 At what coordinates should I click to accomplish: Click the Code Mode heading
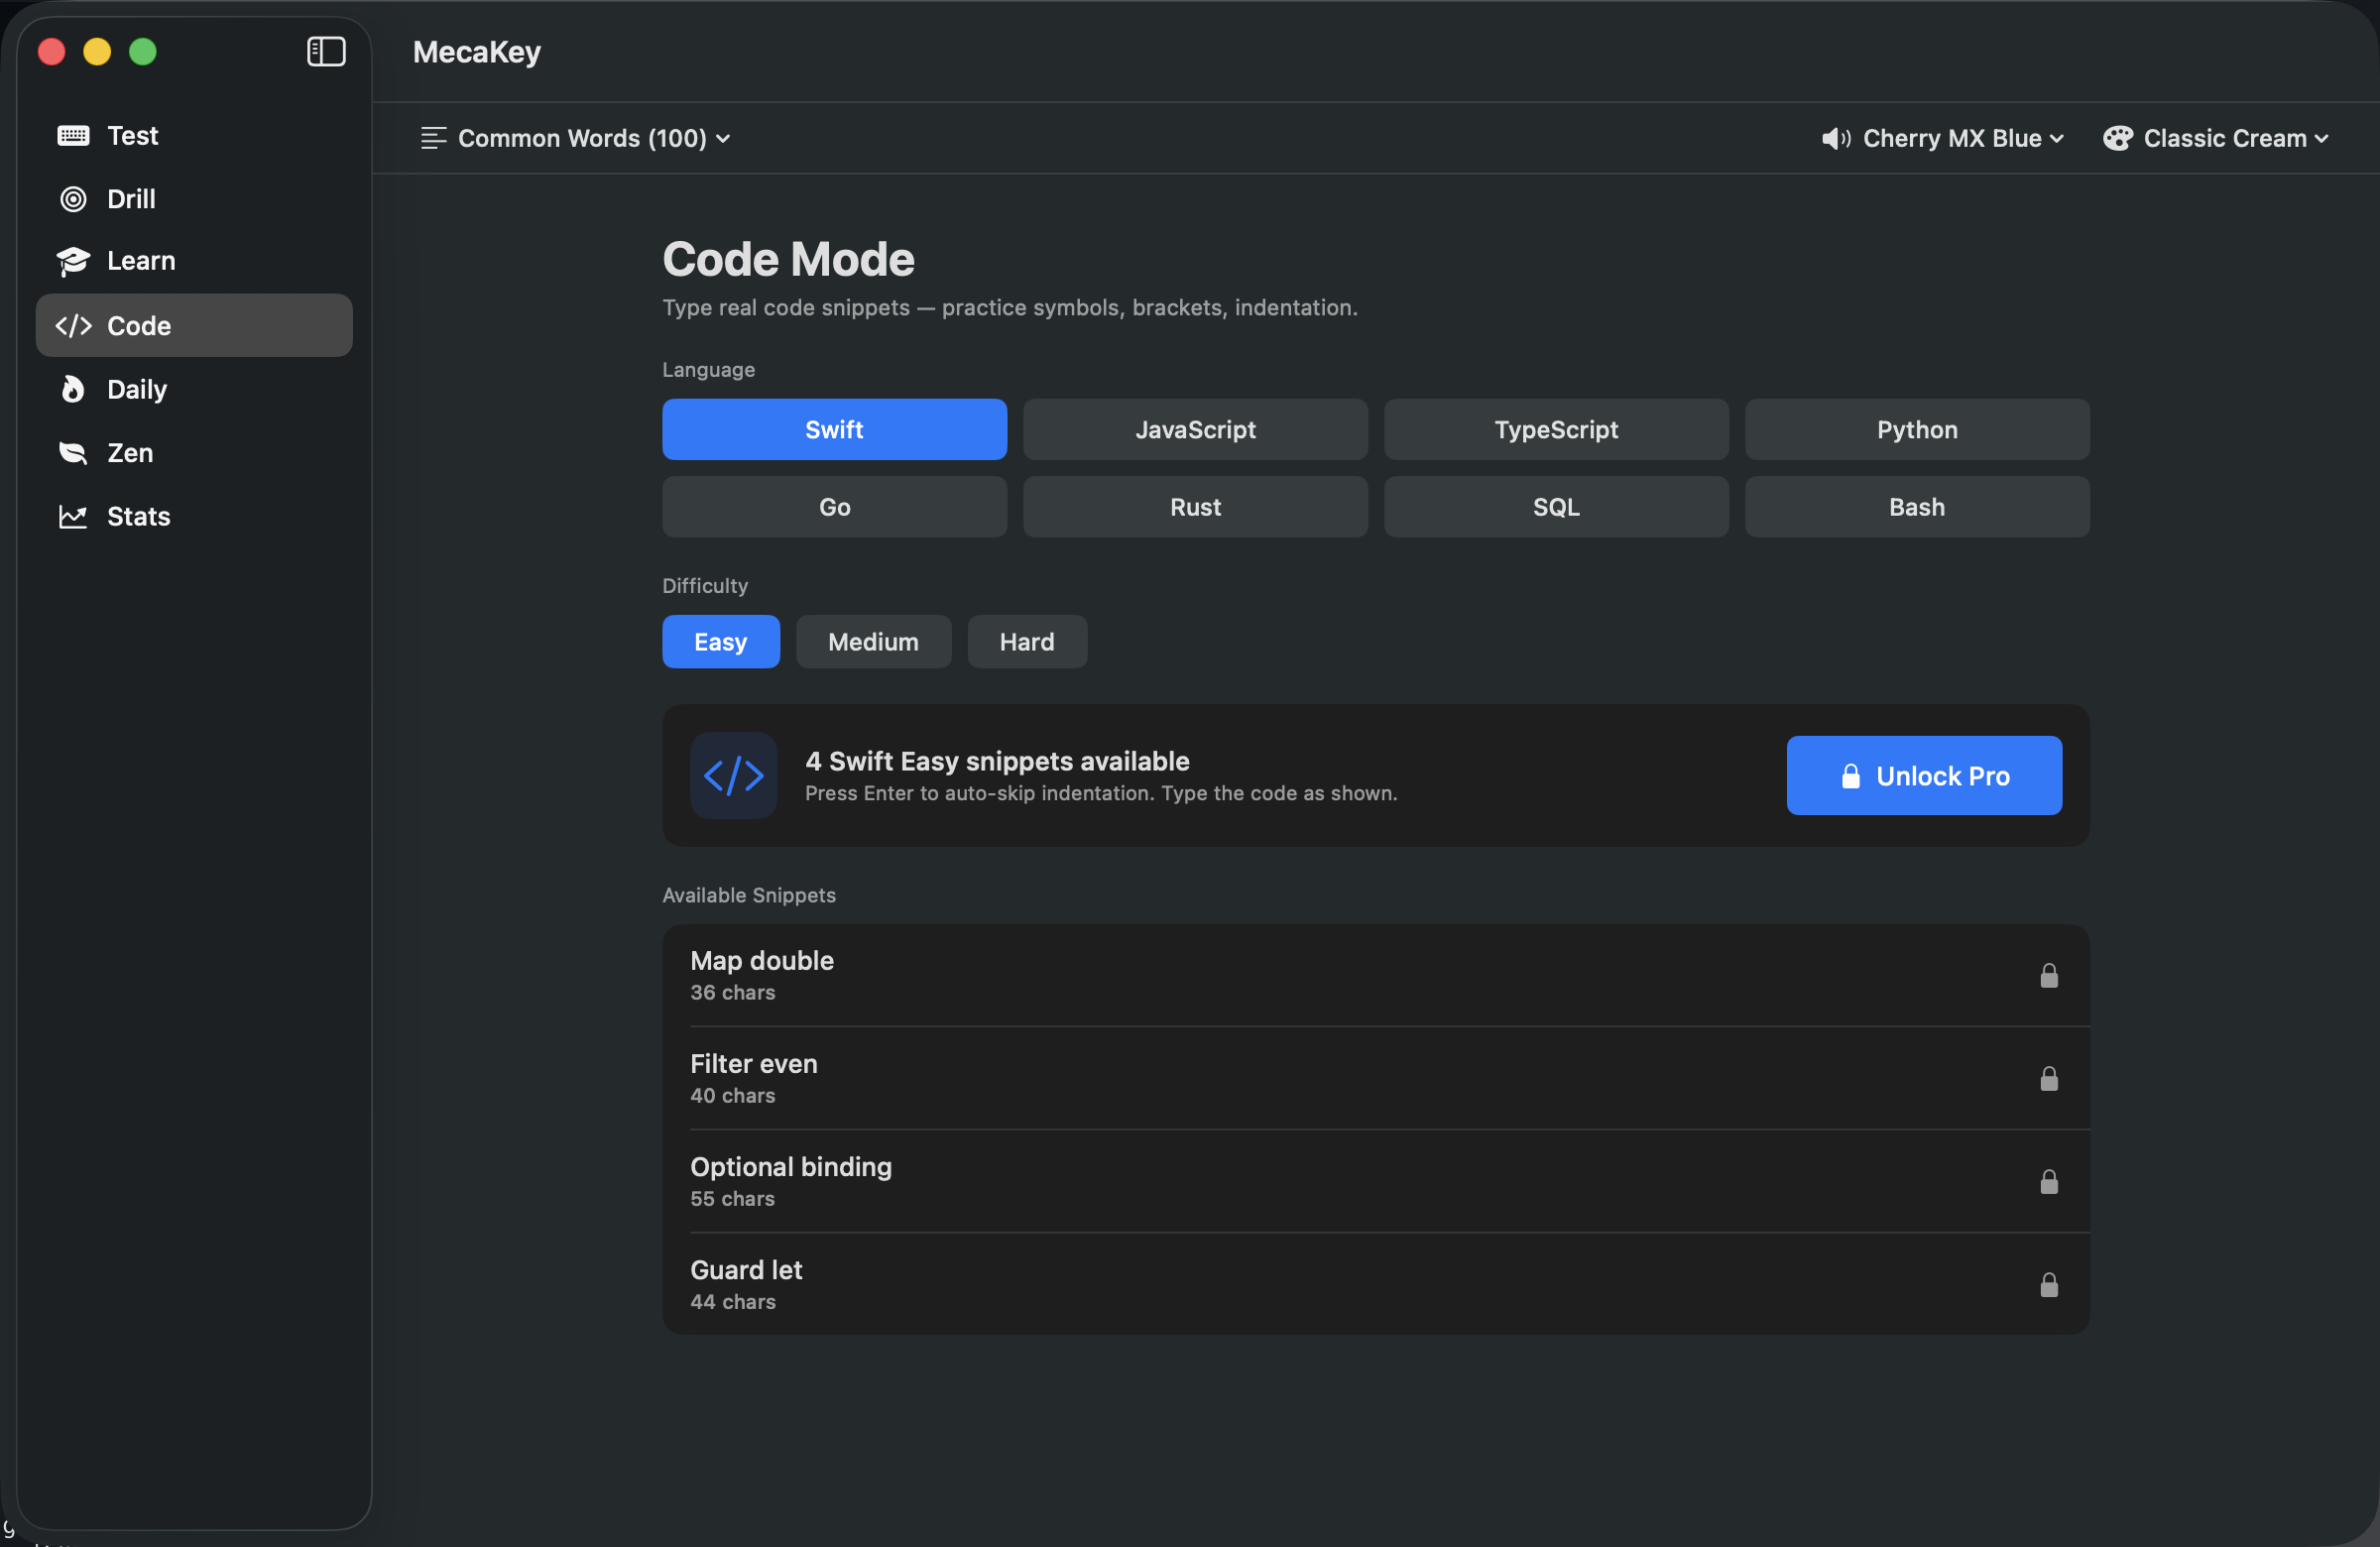788,260
